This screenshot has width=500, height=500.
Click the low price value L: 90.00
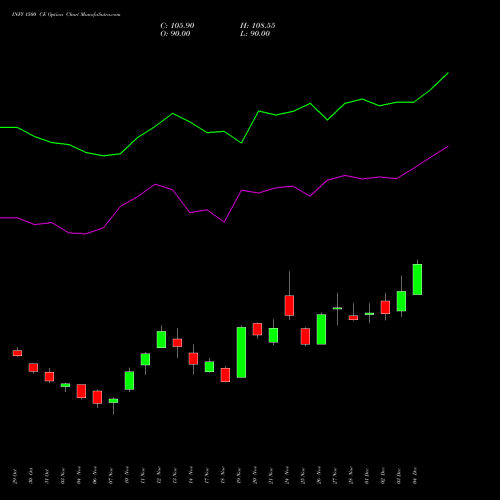click(x=255, y=34)
